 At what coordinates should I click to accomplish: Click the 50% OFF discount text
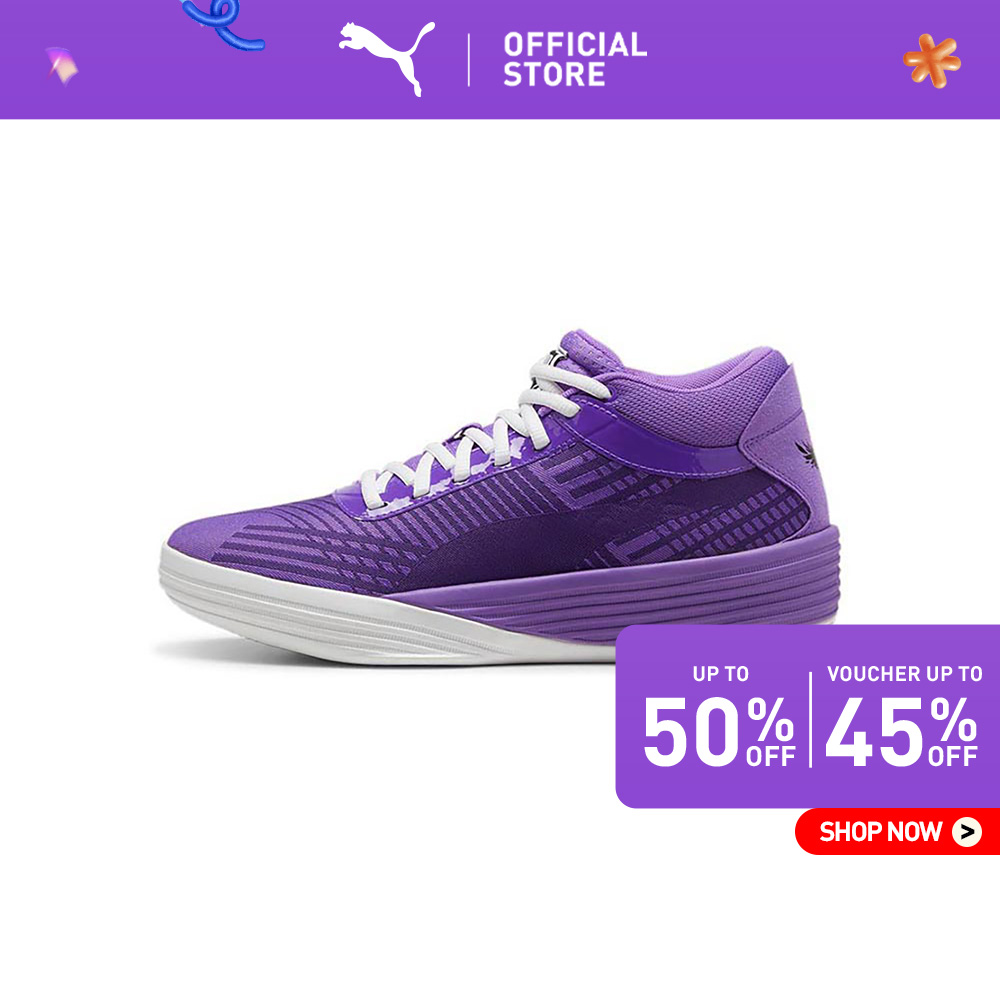(719, 731)
